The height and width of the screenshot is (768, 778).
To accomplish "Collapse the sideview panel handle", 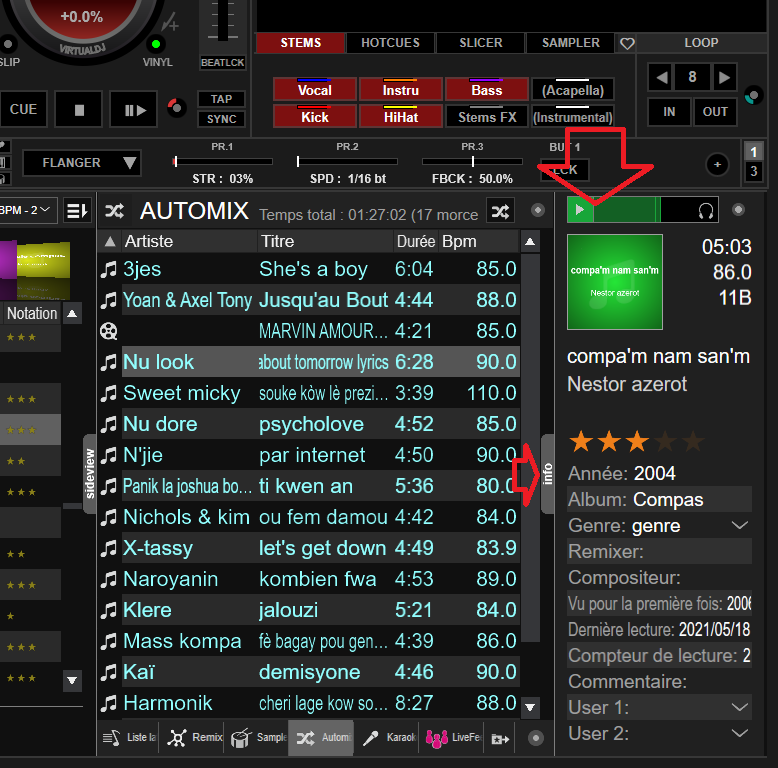I will click(90, 473).
